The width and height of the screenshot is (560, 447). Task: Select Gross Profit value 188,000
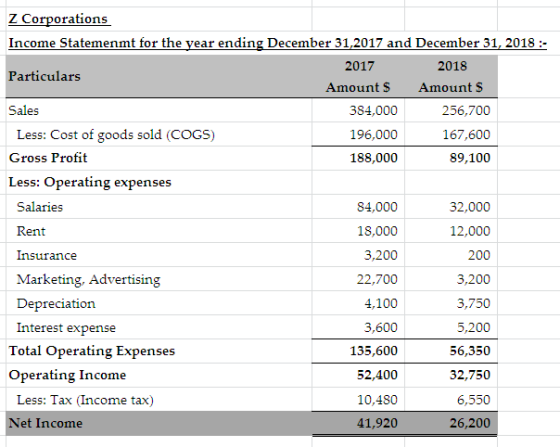click(x=373, y=158)
